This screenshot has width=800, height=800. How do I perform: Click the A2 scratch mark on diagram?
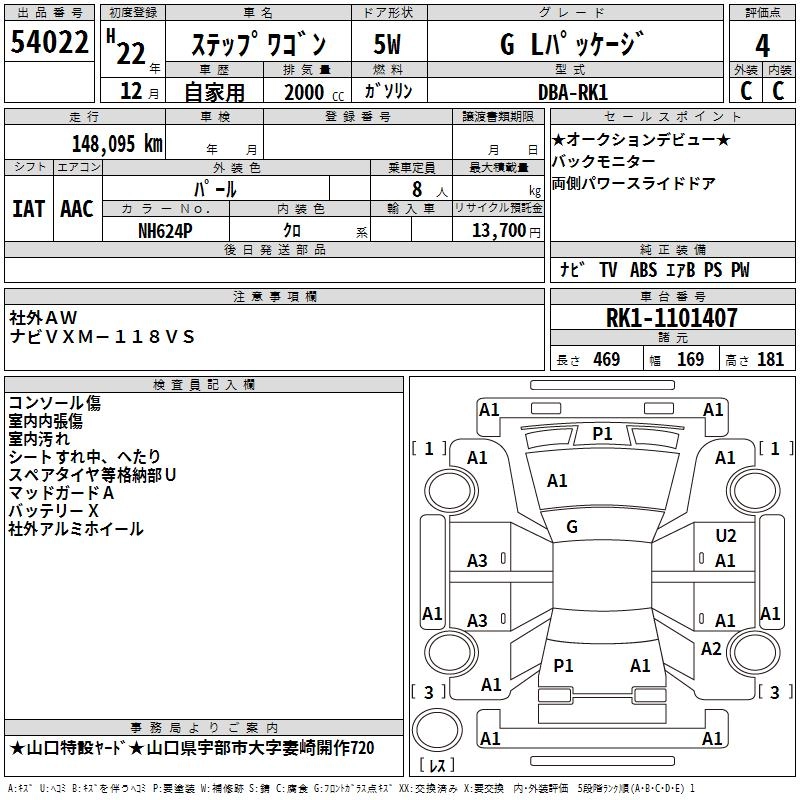(x=711, y=649)
